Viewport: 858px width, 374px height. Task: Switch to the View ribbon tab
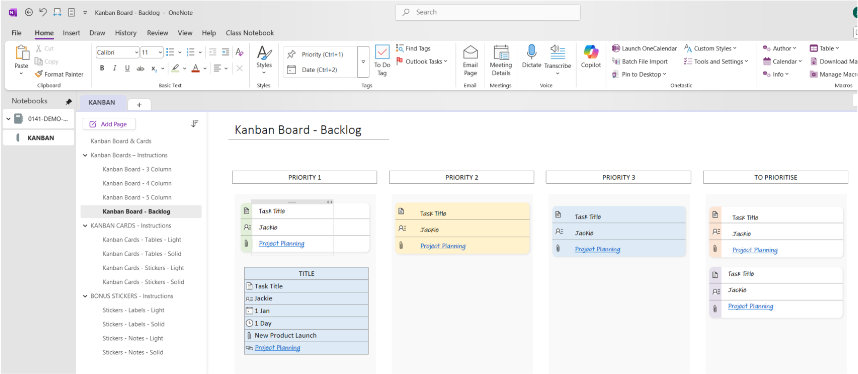[185, 33]
